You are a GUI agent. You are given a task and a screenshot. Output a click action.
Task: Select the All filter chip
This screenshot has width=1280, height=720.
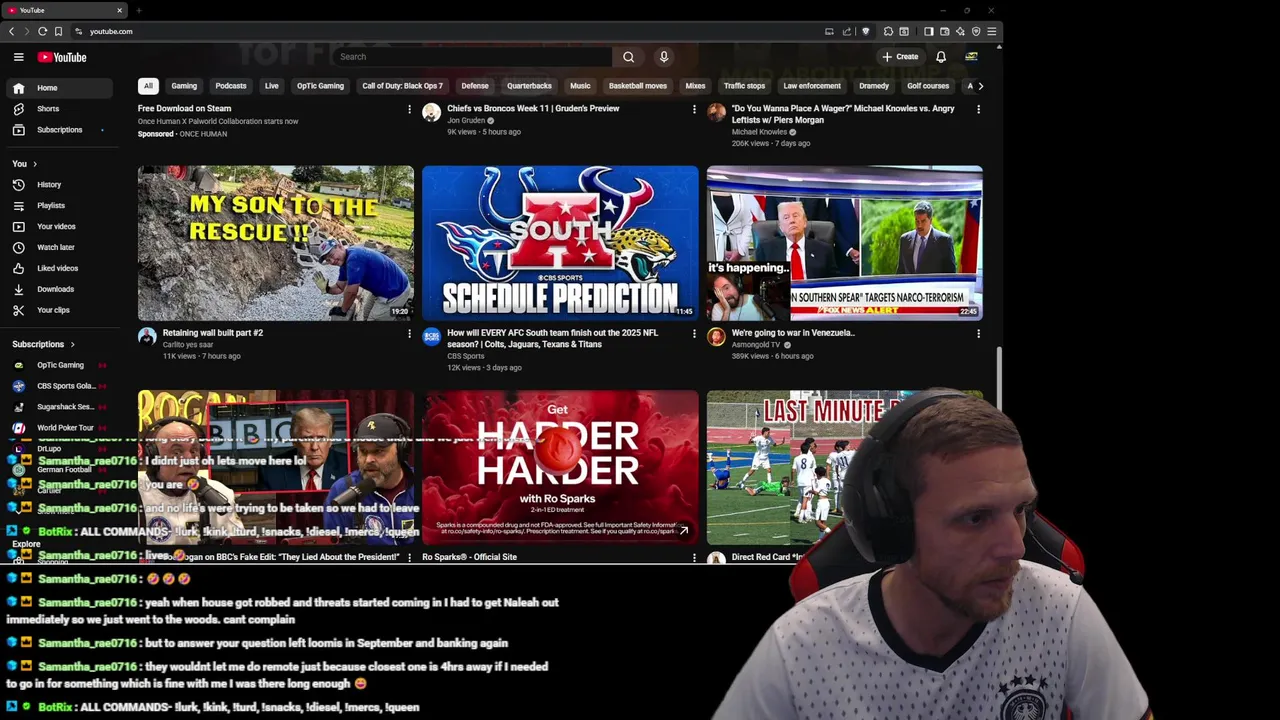click(x=148, y=86)
